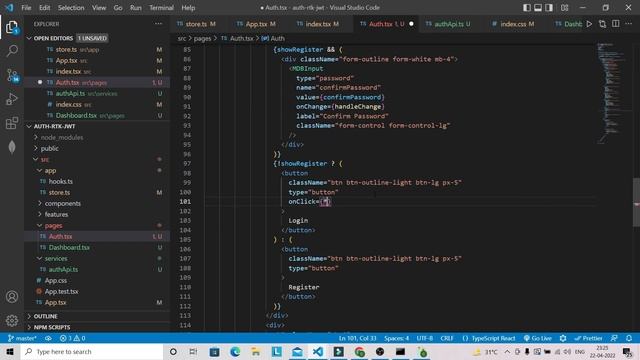640x360 pixels.
Task: Select encoding UTF-8
Action: [x=424, y=338]
